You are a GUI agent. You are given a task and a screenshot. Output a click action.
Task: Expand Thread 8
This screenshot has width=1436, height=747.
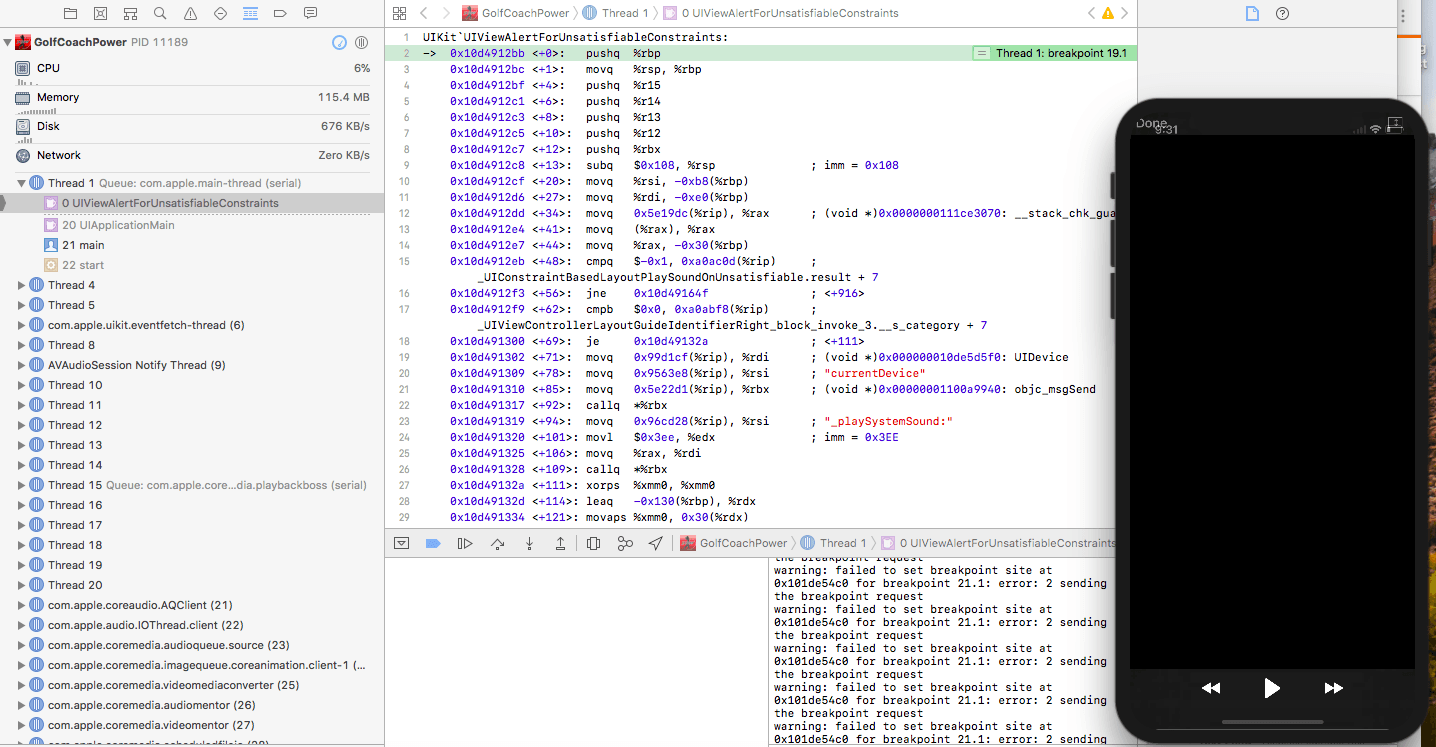click(22, 345)
